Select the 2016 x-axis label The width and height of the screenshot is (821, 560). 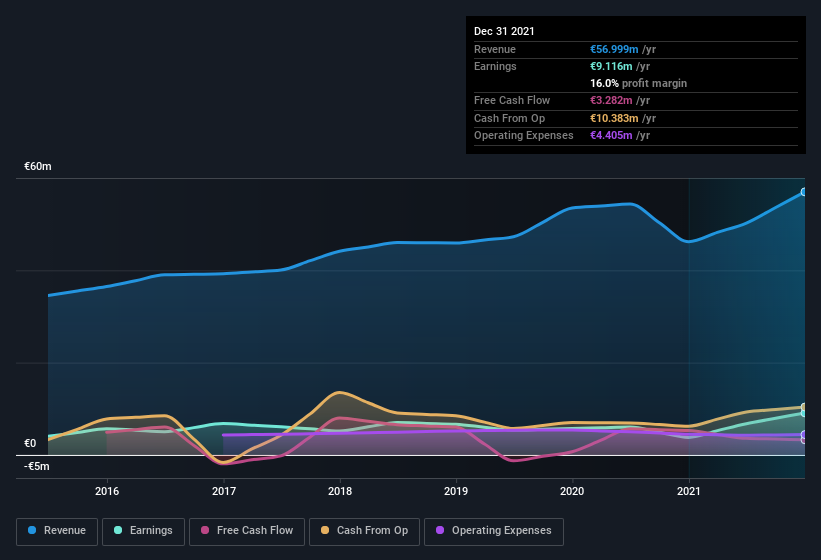click(x=107, y=491)
